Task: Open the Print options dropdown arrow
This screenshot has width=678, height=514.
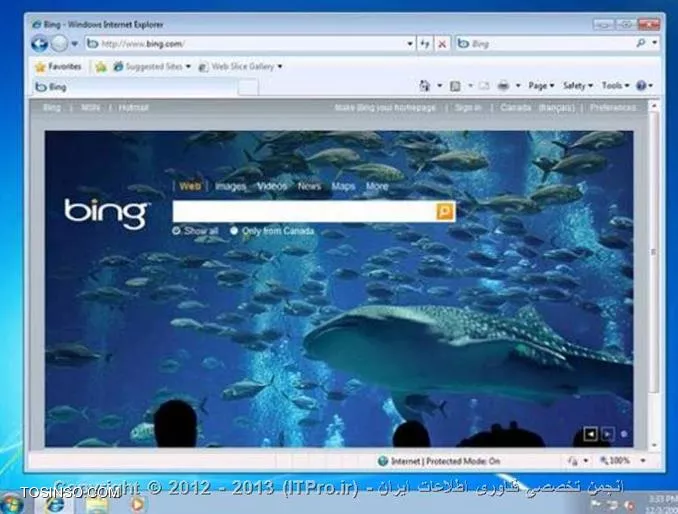Action: click(518, 86)
